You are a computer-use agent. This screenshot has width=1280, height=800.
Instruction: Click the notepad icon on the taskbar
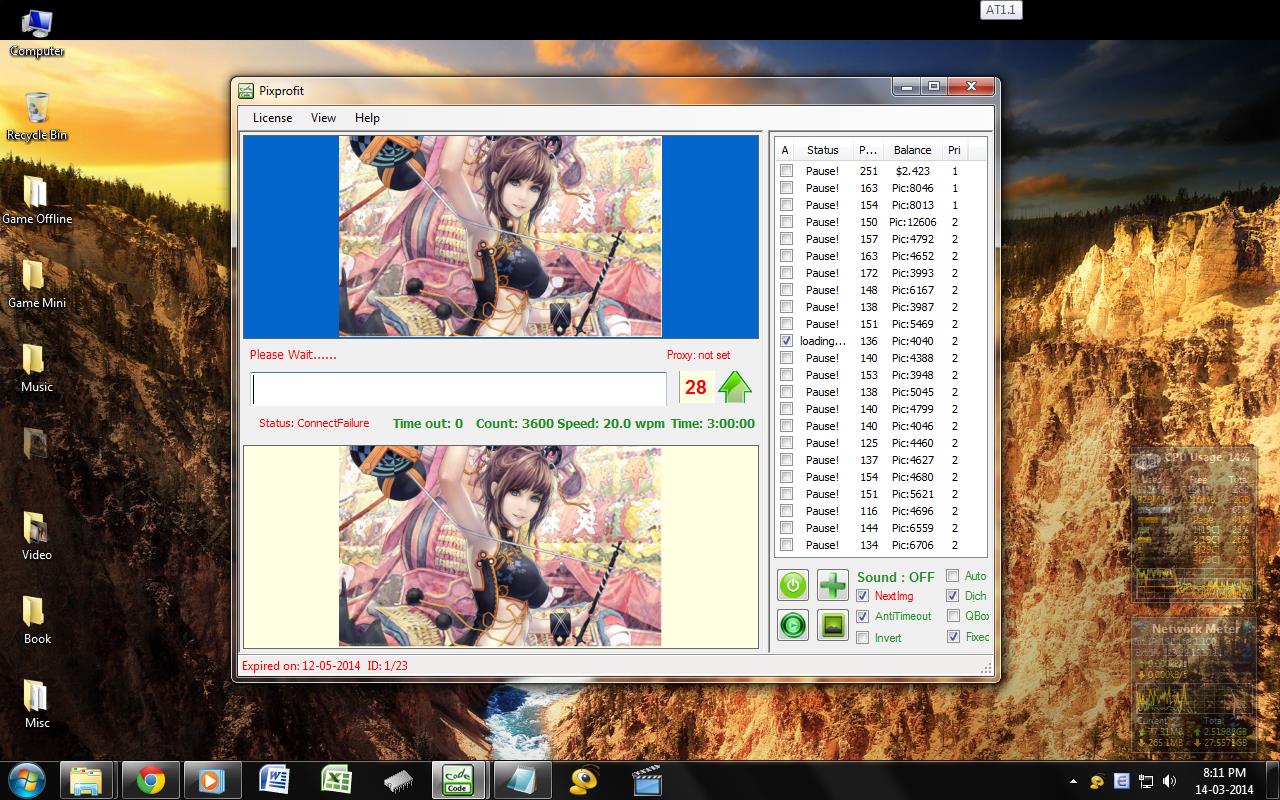point(521,780)
